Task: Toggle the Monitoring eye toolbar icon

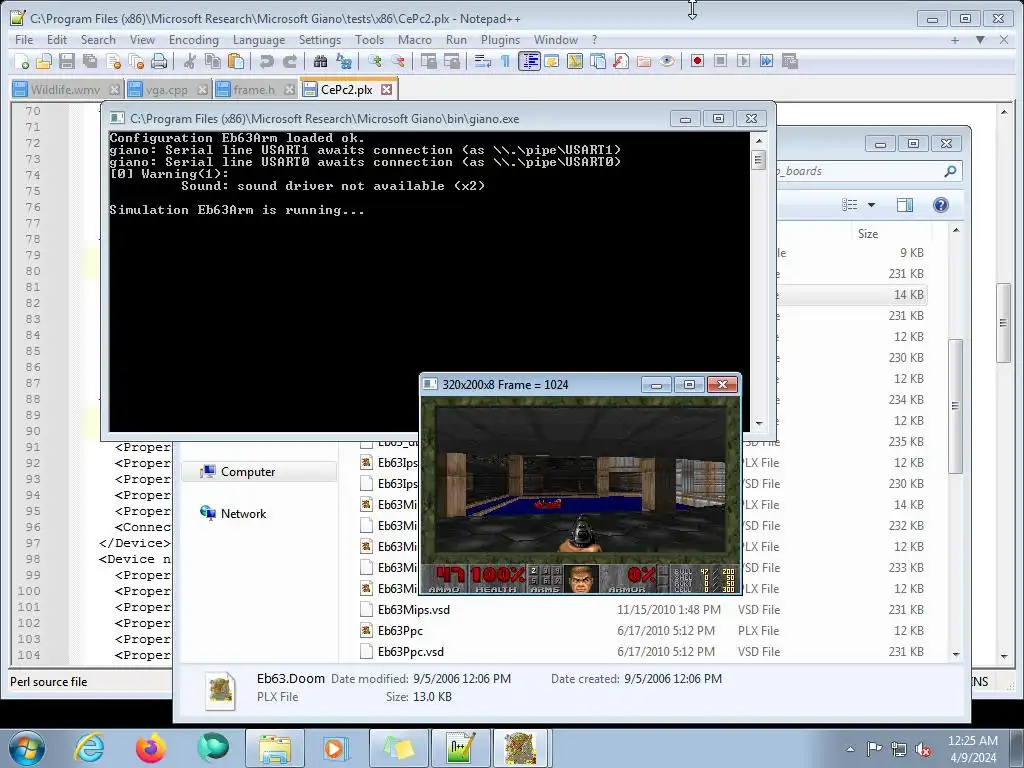Action: 667,61
